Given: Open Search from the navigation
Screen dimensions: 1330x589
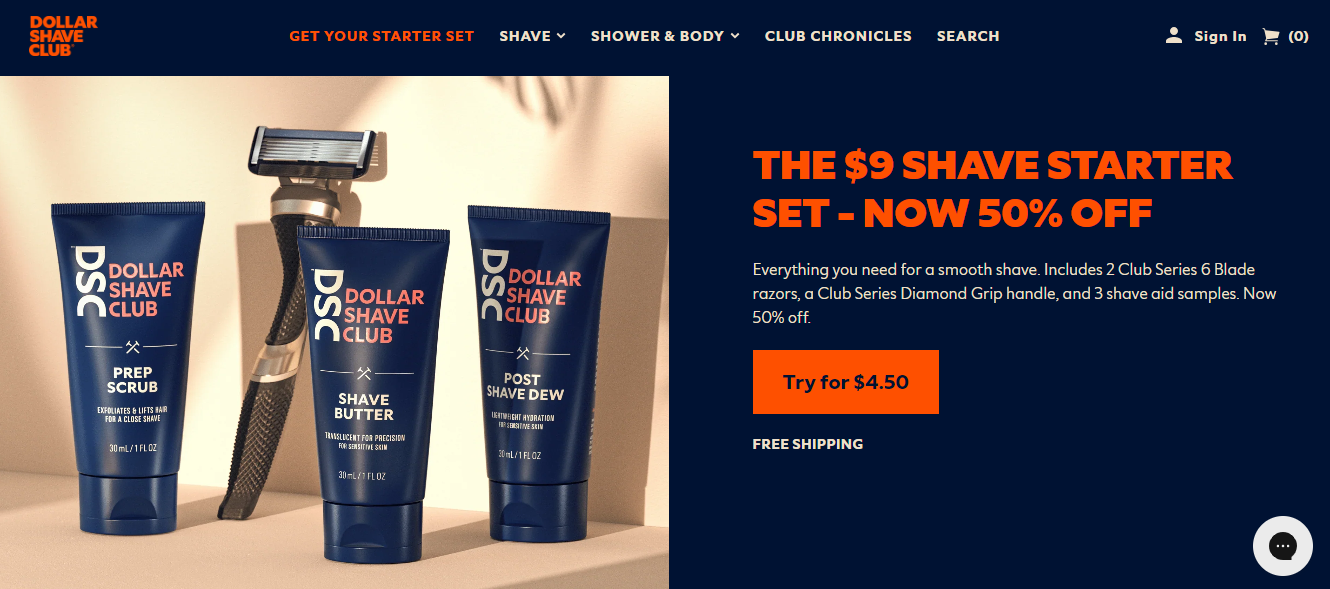Looking at the screenshot, I should coord(968,36).
